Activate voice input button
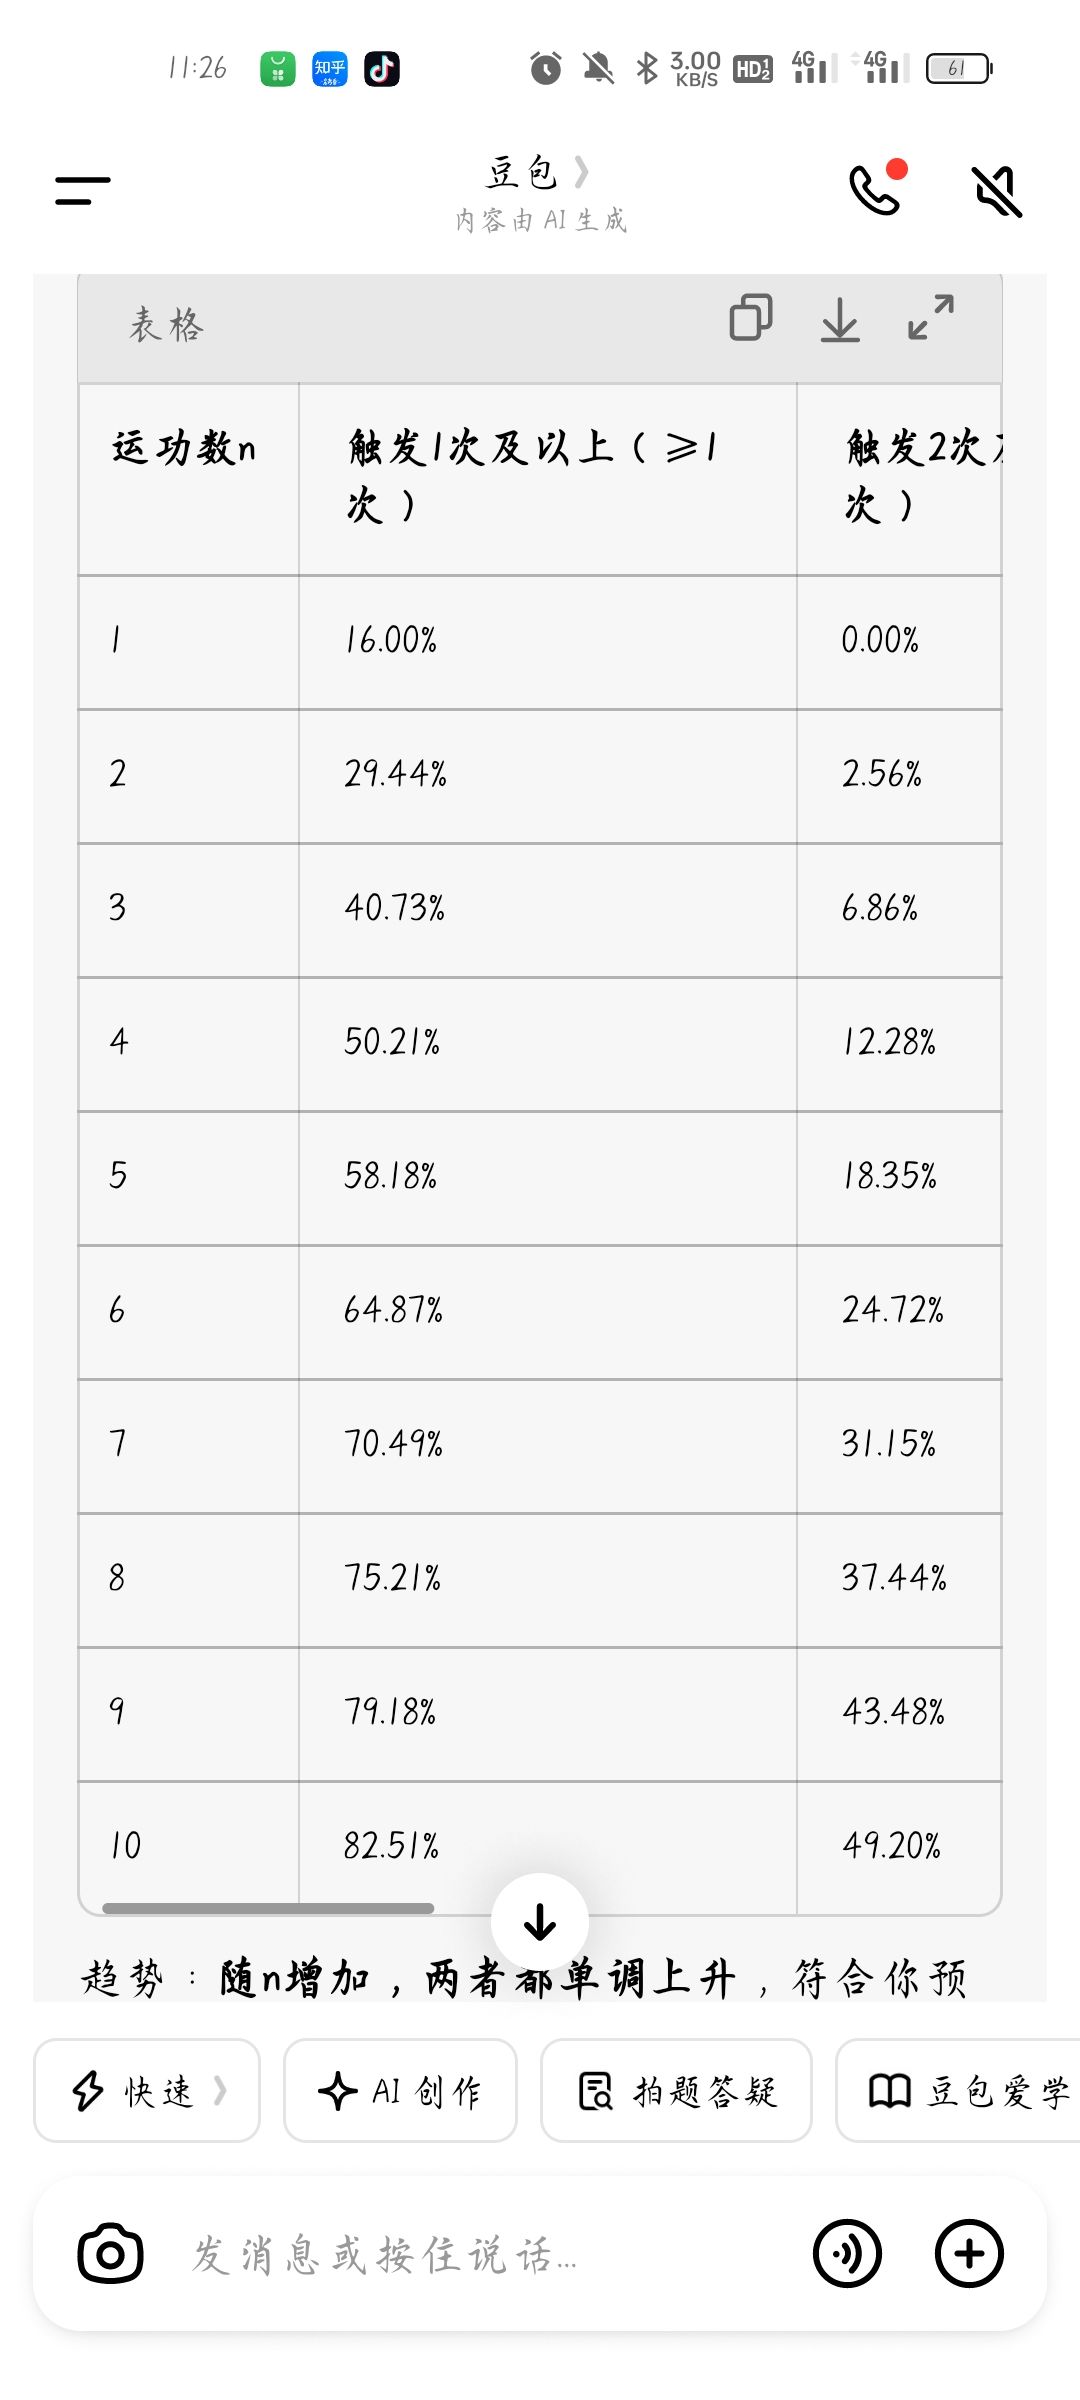The height and width of the screenshot is (2400, 1080). (x=848, y=2254)
